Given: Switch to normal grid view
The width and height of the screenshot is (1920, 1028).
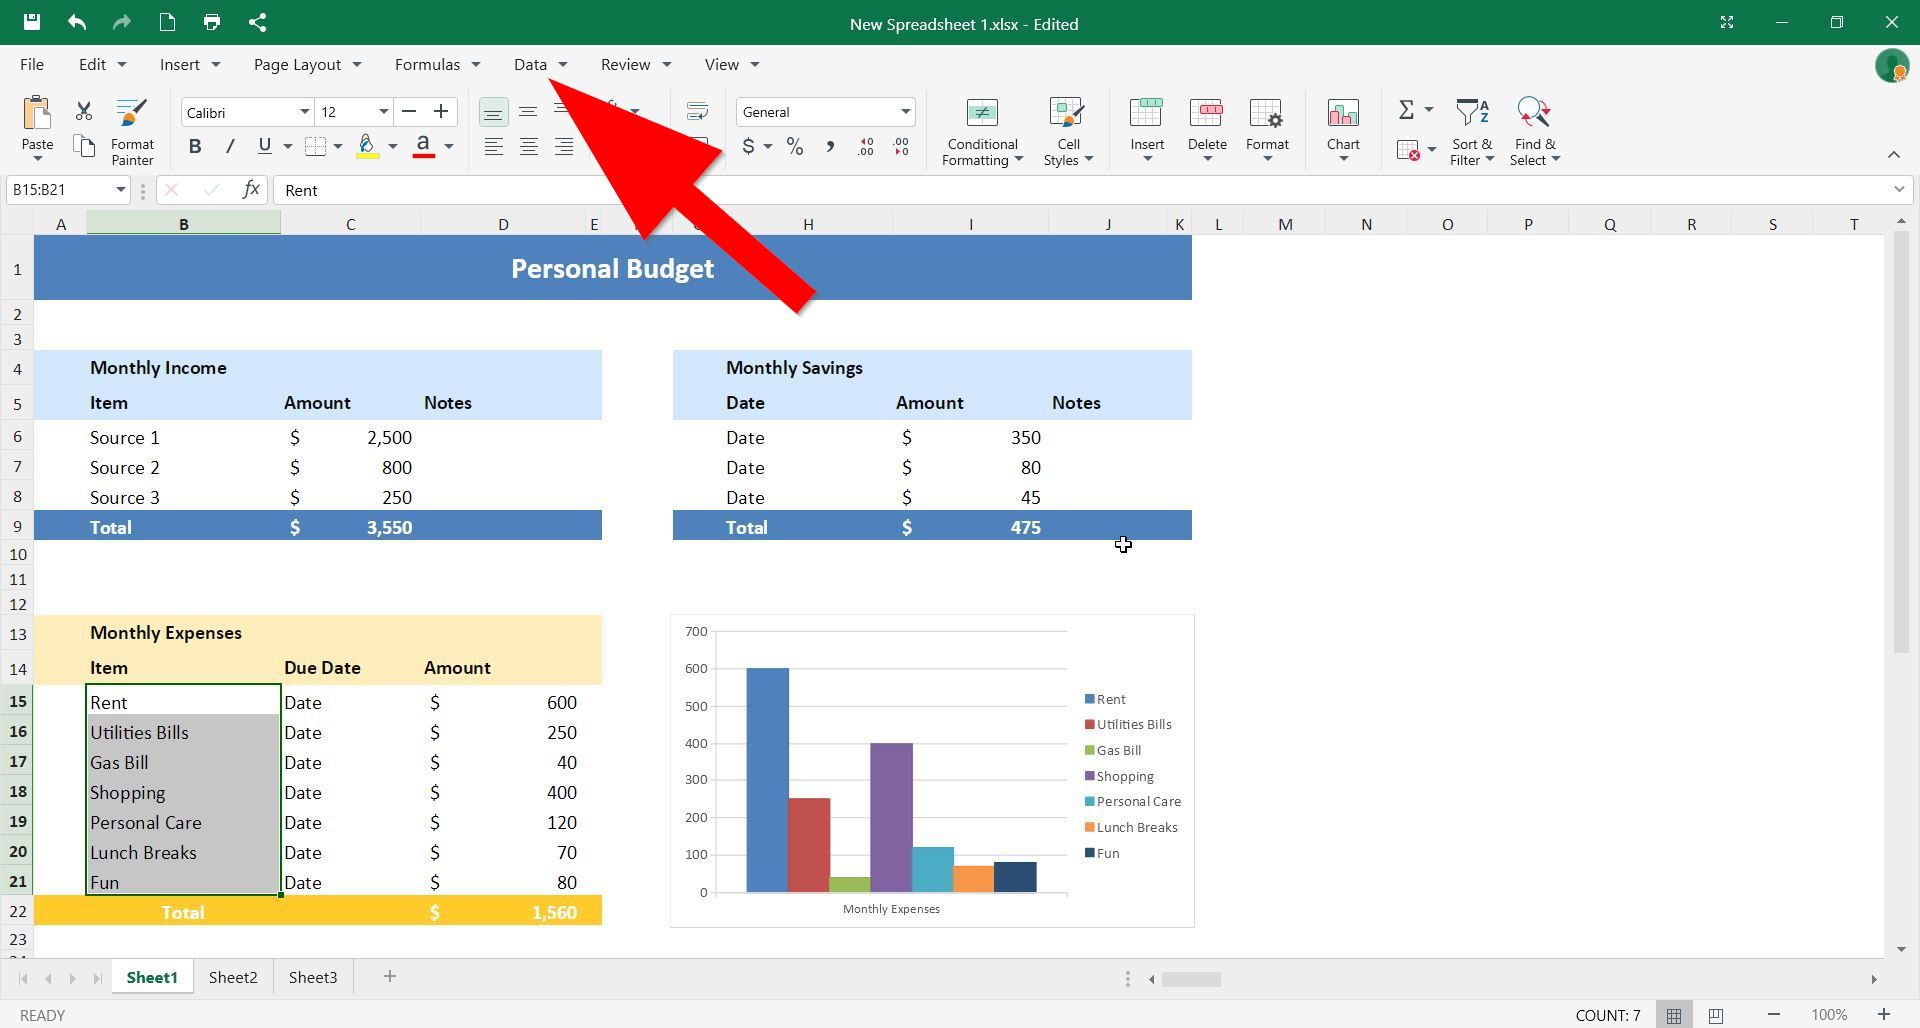Looking at the screenshot, I should pyautogui.click(x=1673, y=1015).
